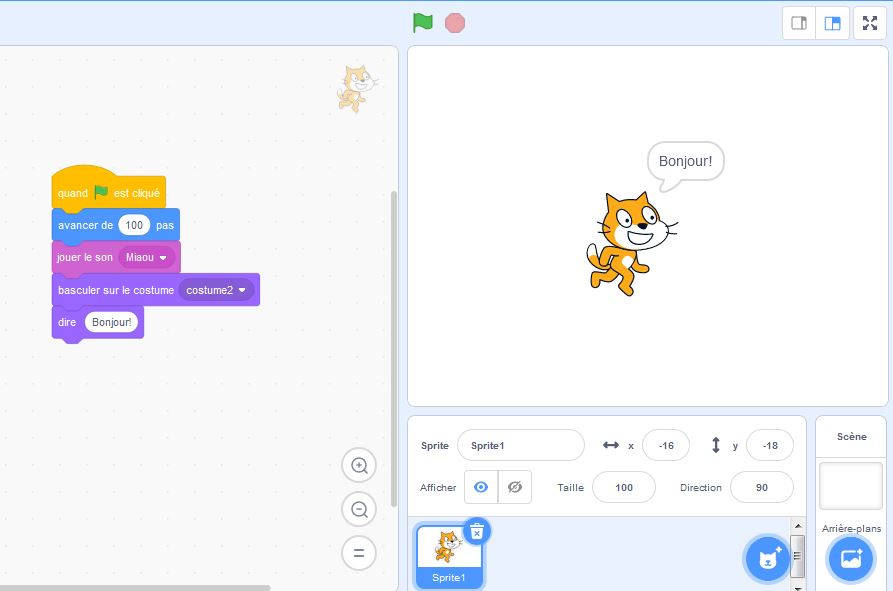Show the sprite with the eye toggle
This screenshot has height=591, width=893.
point(481,487)
